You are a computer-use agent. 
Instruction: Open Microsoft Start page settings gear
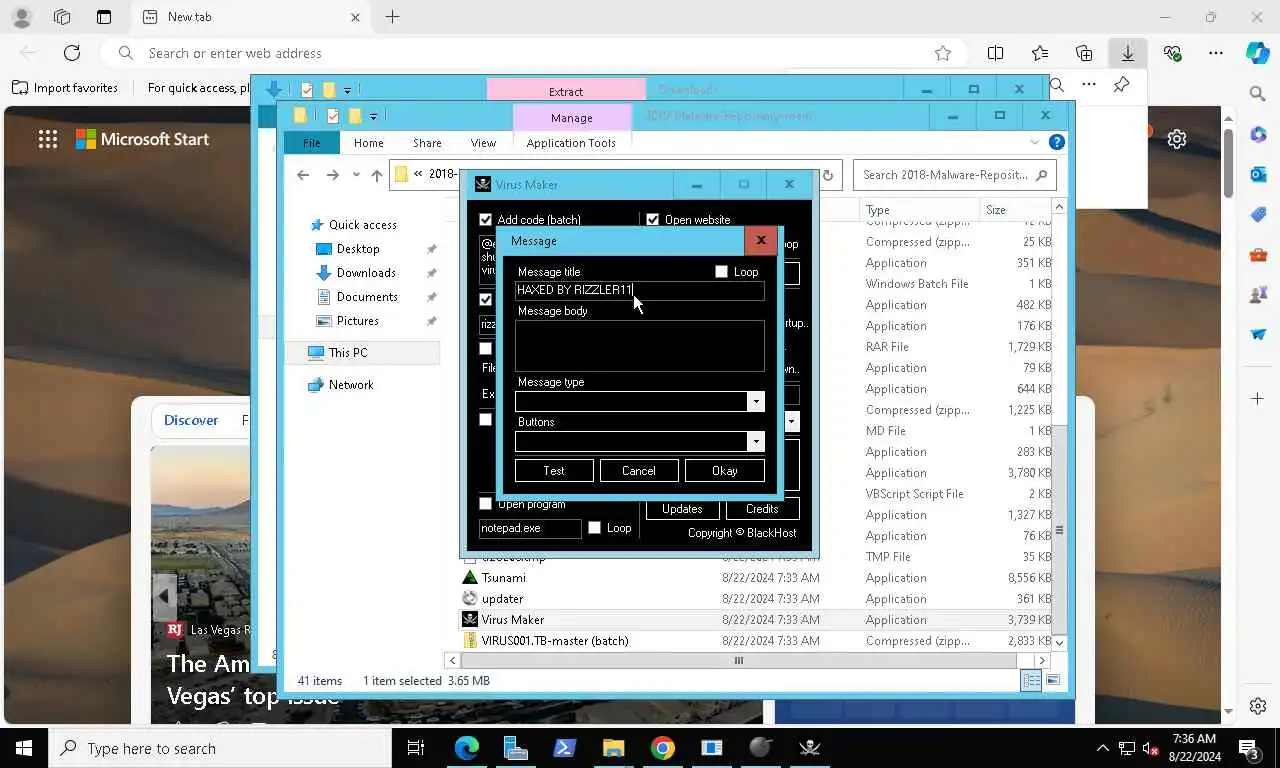(1177, 139)
